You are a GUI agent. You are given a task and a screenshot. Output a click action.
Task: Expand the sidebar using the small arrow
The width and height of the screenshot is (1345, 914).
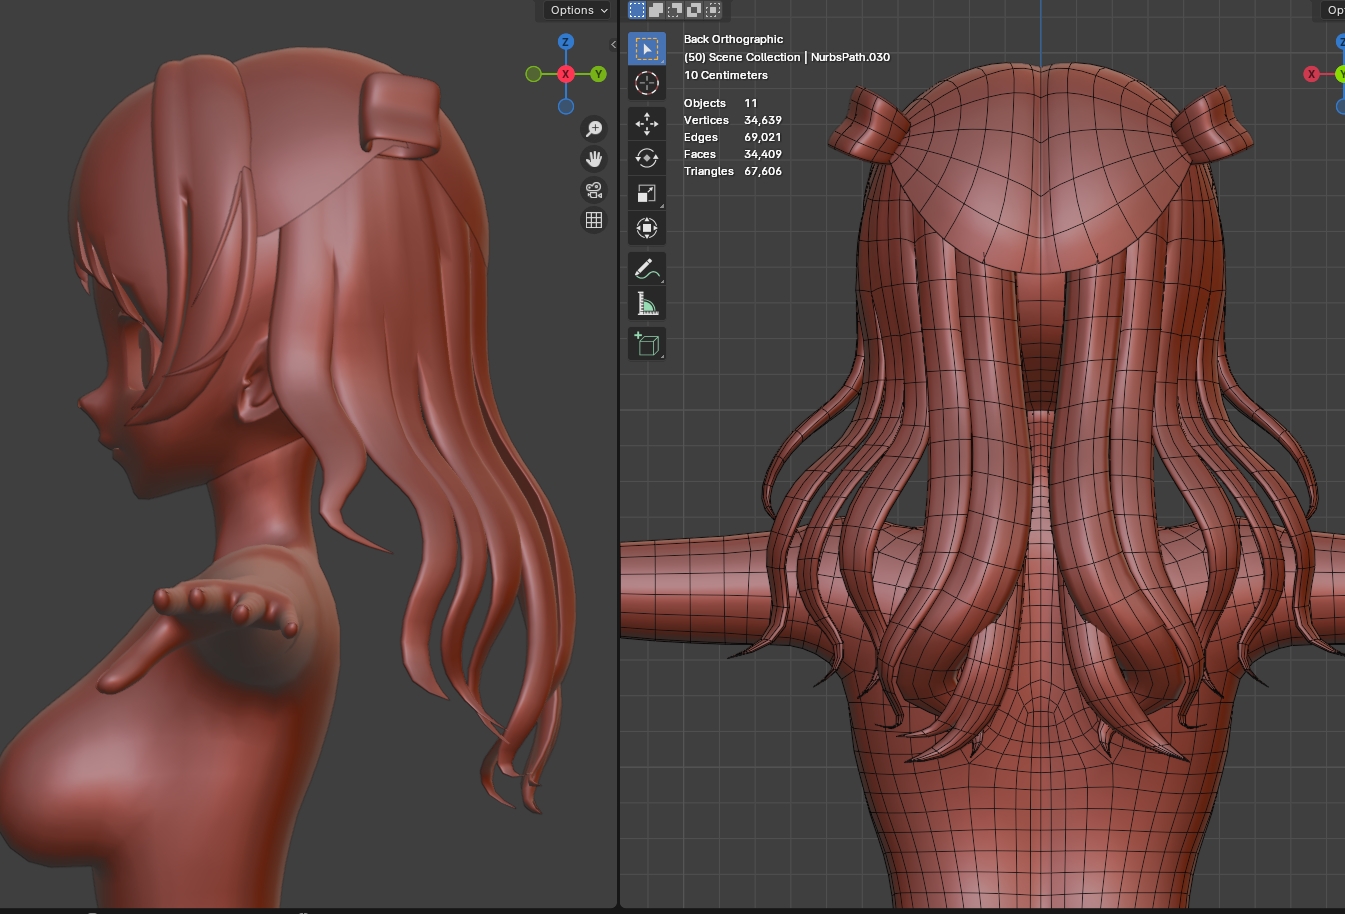tap(613, 45)
